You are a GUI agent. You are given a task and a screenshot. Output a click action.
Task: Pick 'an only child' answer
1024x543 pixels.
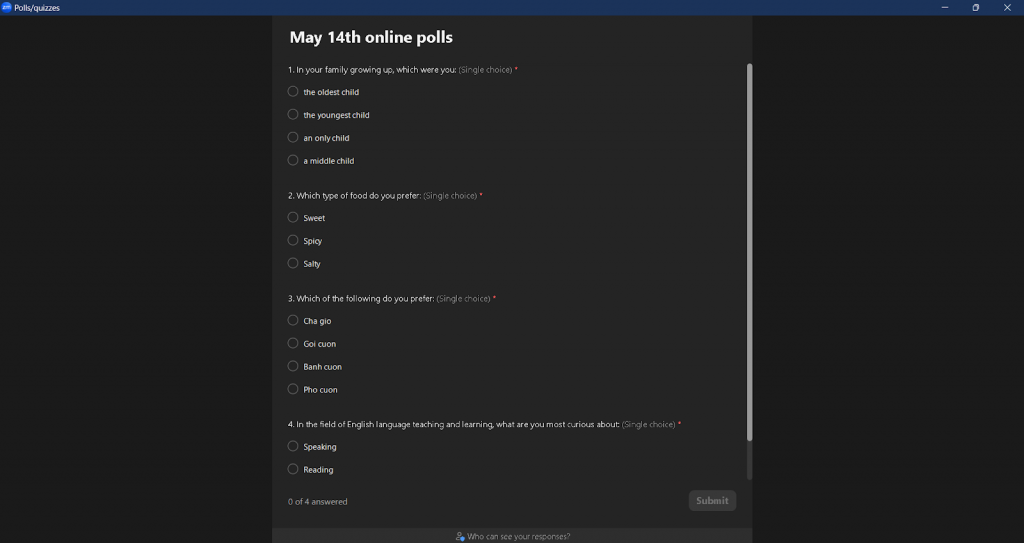[x=293, y=137]
